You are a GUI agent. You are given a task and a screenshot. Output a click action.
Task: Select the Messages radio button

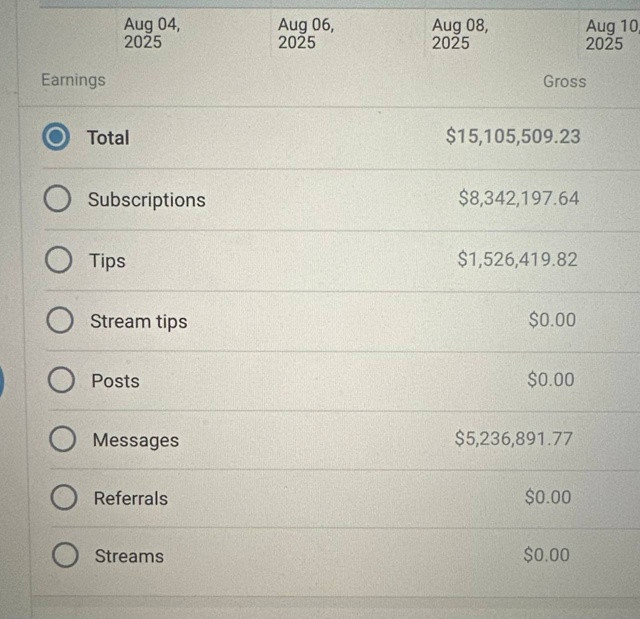tap(62, 439)
